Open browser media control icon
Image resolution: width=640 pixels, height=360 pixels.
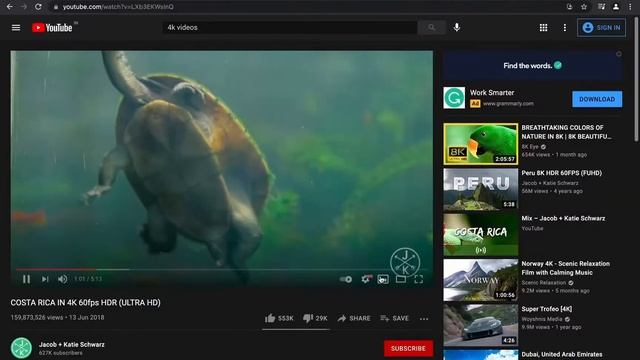tap(601, 7)
